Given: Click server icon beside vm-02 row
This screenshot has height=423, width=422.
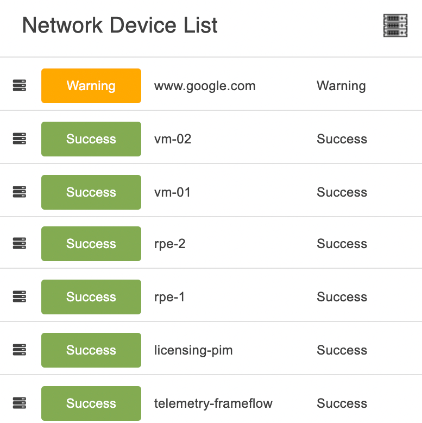Looking at the screenshot, I should click(19, 138).
